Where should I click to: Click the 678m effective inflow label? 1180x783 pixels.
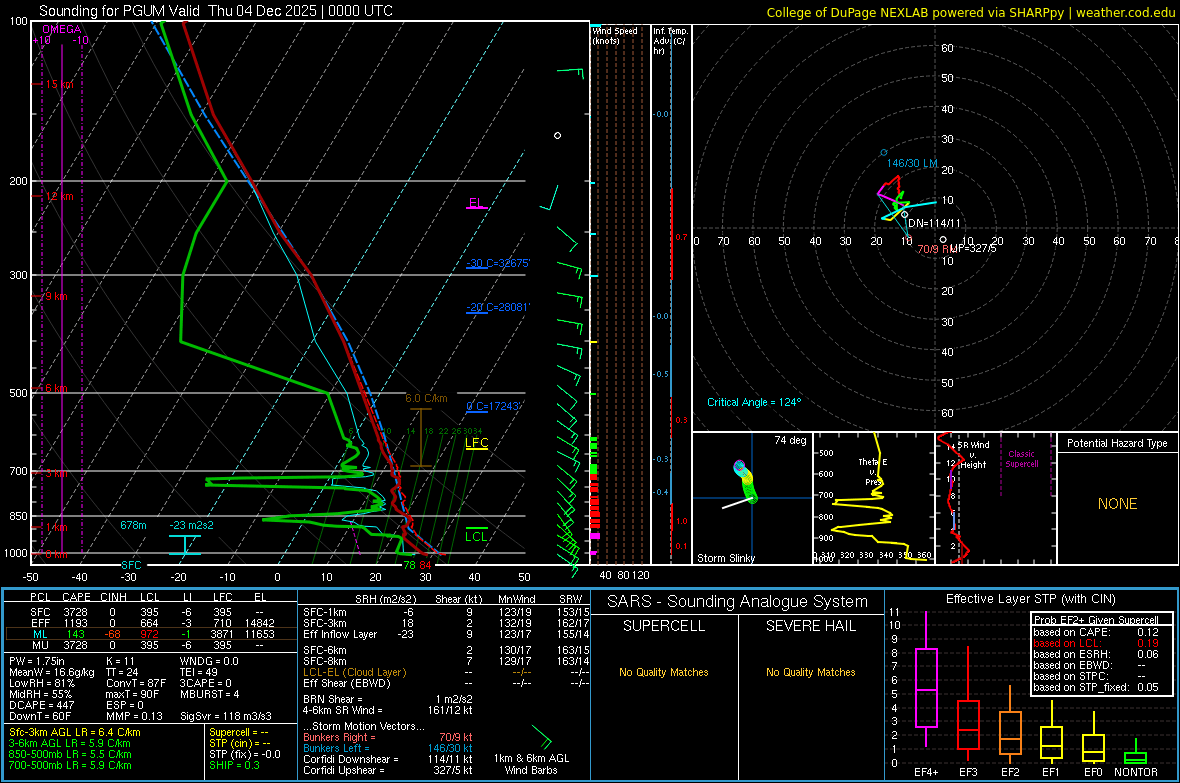coord(133,525)
